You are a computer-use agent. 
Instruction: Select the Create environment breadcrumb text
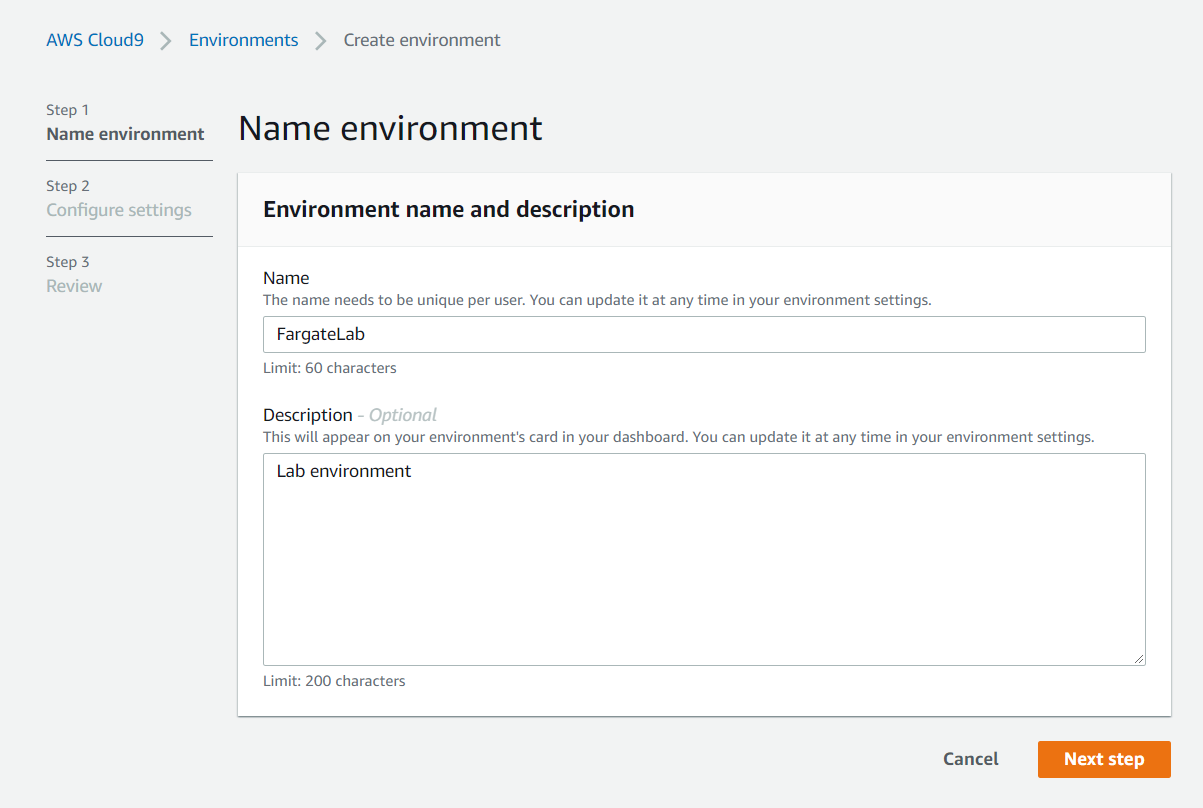[422, 40]
